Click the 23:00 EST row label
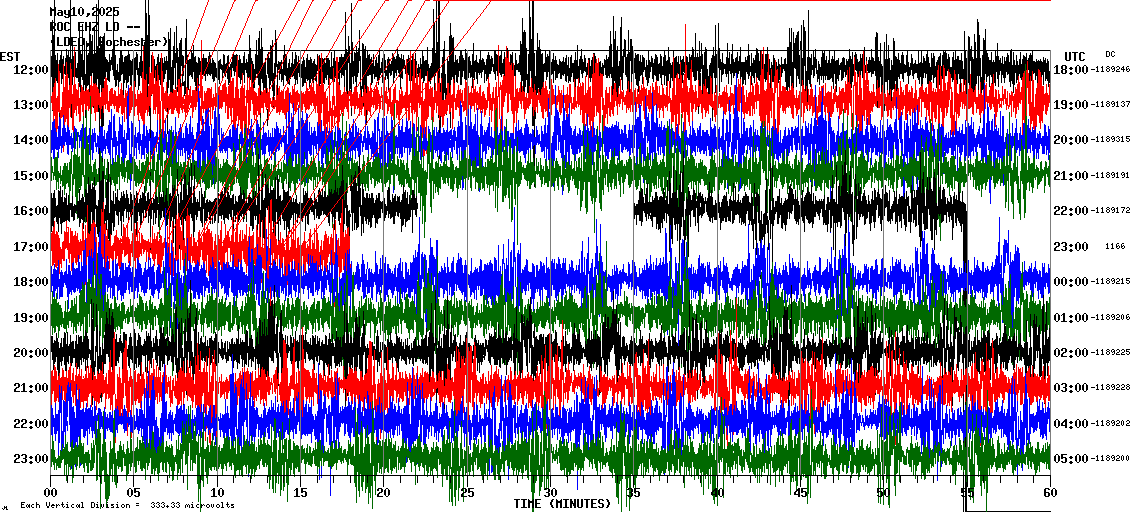The width and height of the screenshot is (1130, 519). click(x=32, y=459)
